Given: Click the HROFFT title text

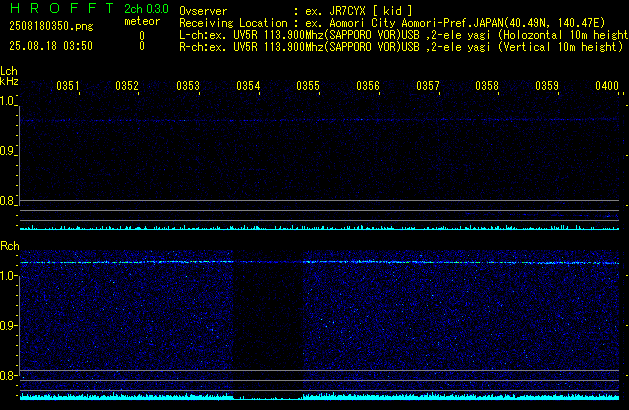Looking at the screenshot, I should (x=62, y=8).
